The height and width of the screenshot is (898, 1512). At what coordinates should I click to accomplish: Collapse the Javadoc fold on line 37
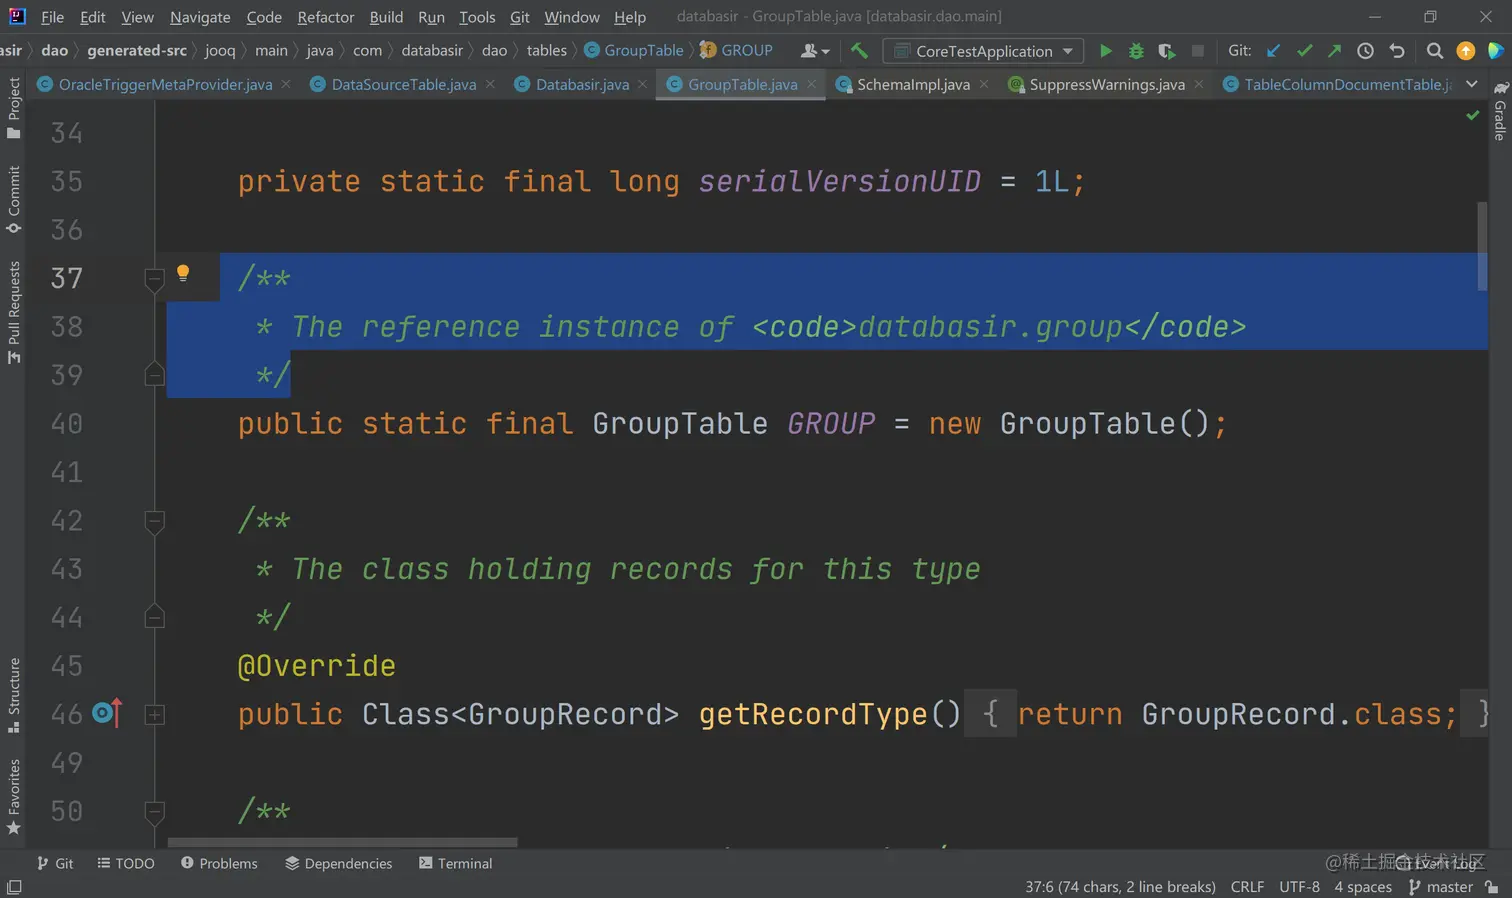pyautogui.click(x=154, y=278)
